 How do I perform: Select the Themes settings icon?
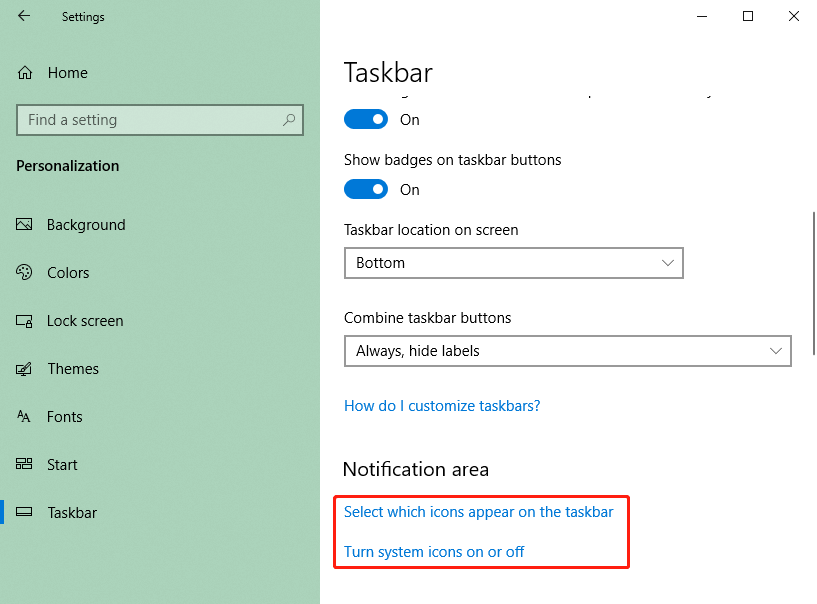coord(24,368)
